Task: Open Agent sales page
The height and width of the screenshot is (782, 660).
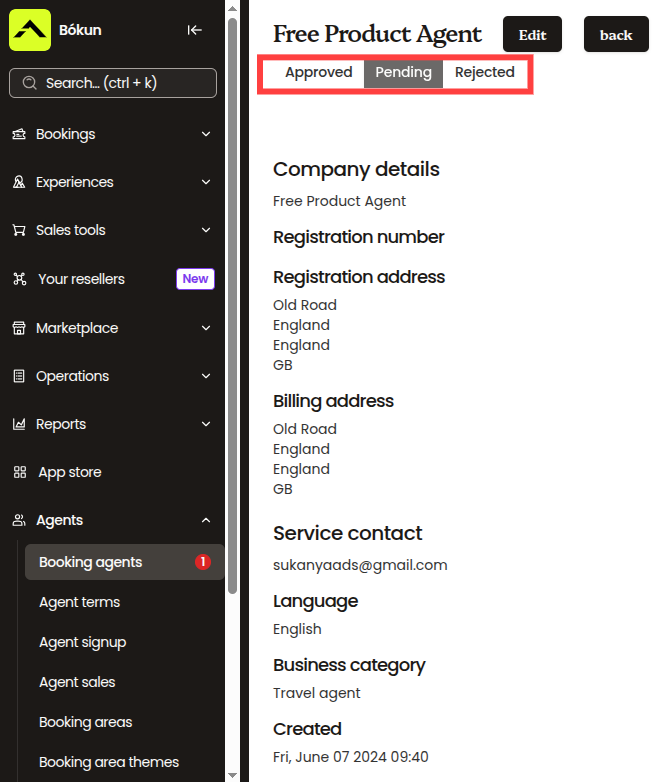Action: (x=77, y=682)
